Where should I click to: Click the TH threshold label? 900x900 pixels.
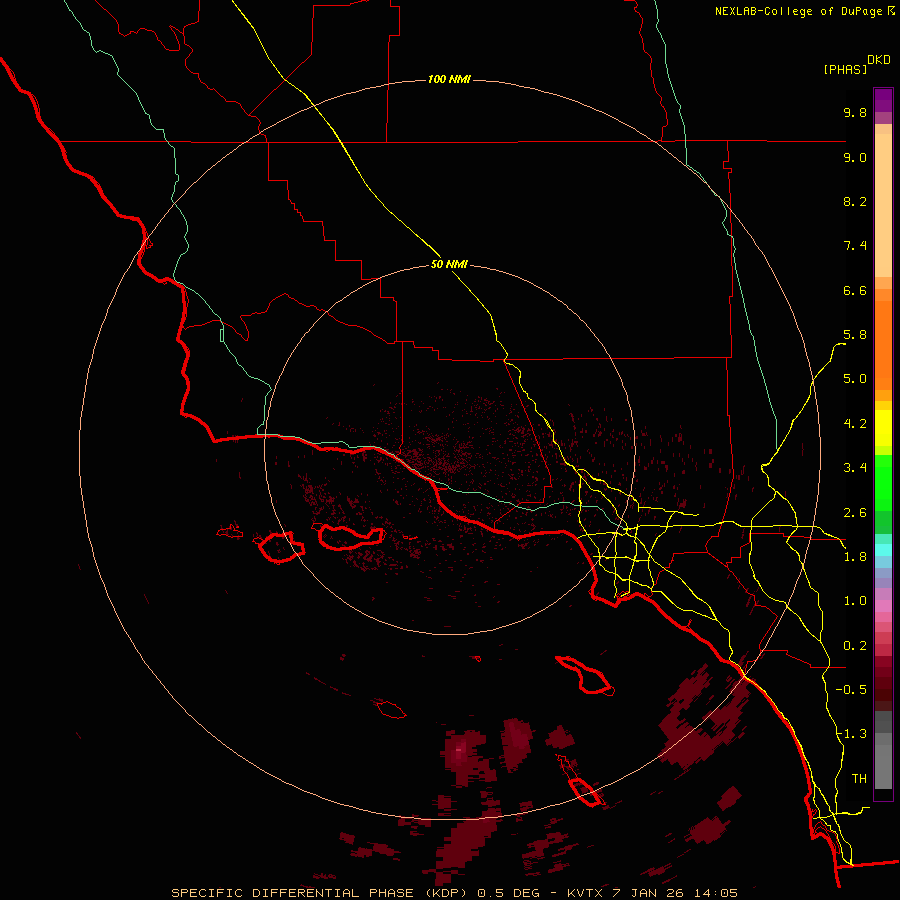pos(859,779)
